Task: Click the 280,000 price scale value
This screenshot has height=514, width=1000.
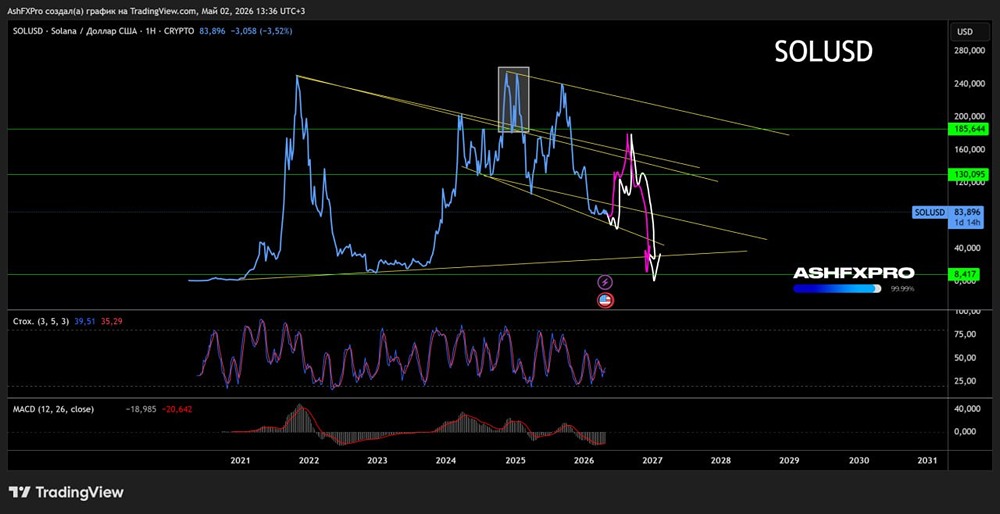Action: (x=971, y=50)
